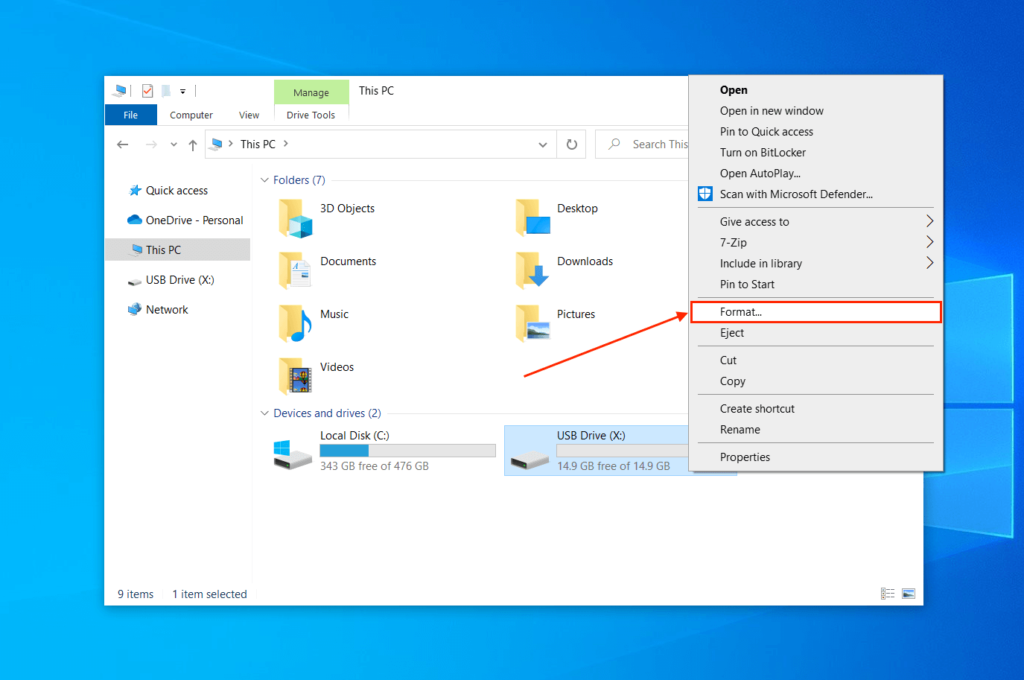The height and width of the screenshot is (680, 1024).
Task: Open Properties for the USB drive
Action: pyautogui.click(x=745, y=457)
